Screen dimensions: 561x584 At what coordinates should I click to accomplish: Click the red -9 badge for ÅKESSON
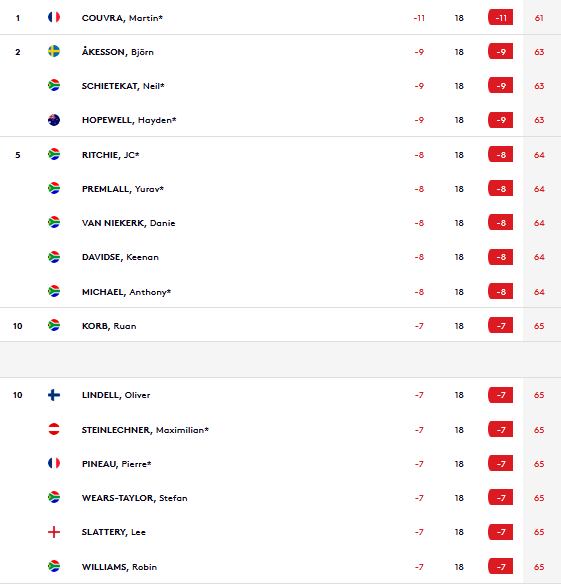pyautogui.click(x=500, y=51)
